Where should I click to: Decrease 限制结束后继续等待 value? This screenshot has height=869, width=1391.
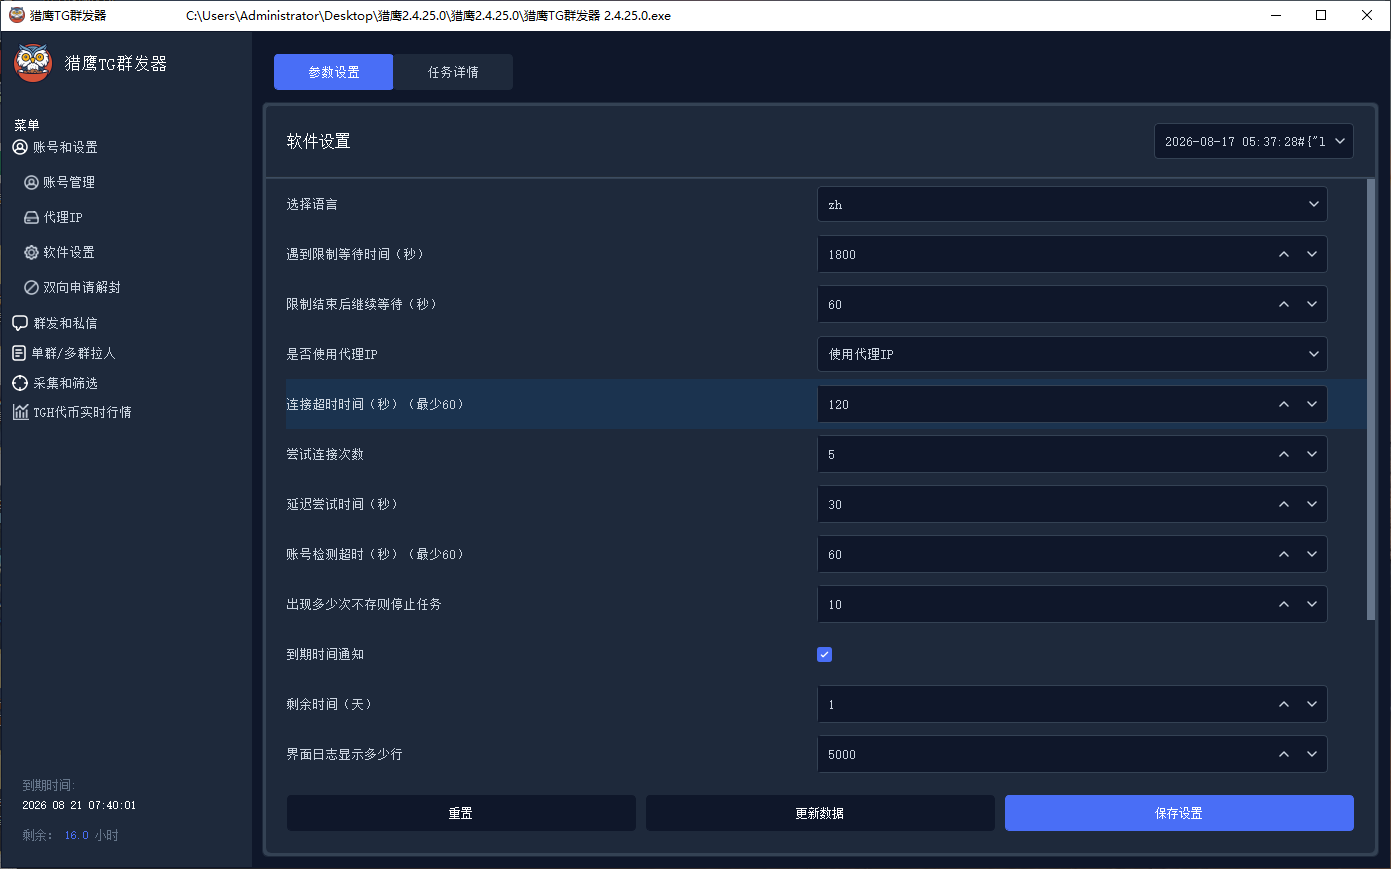point(1312,304)
